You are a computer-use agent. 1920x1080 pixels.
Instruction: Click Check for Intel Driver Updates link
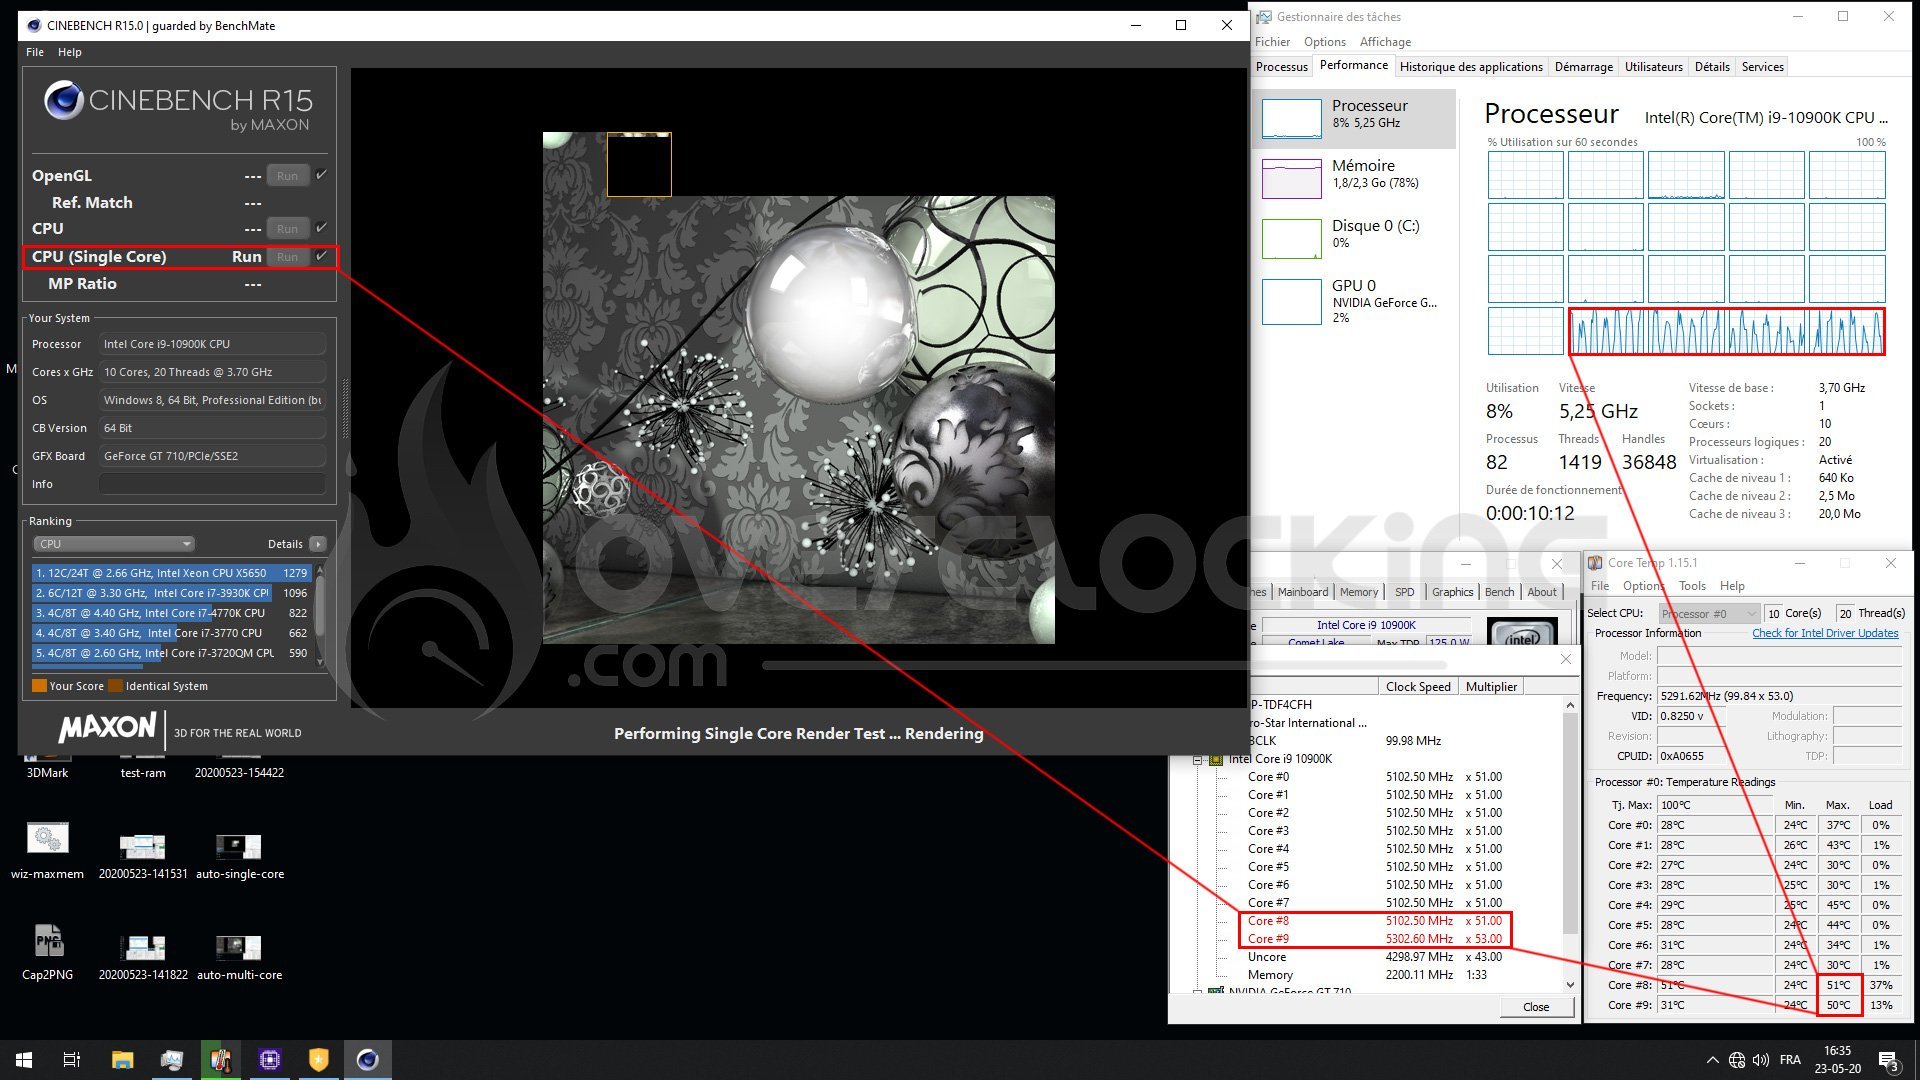pyautogui.click(x=1825, y=633)
